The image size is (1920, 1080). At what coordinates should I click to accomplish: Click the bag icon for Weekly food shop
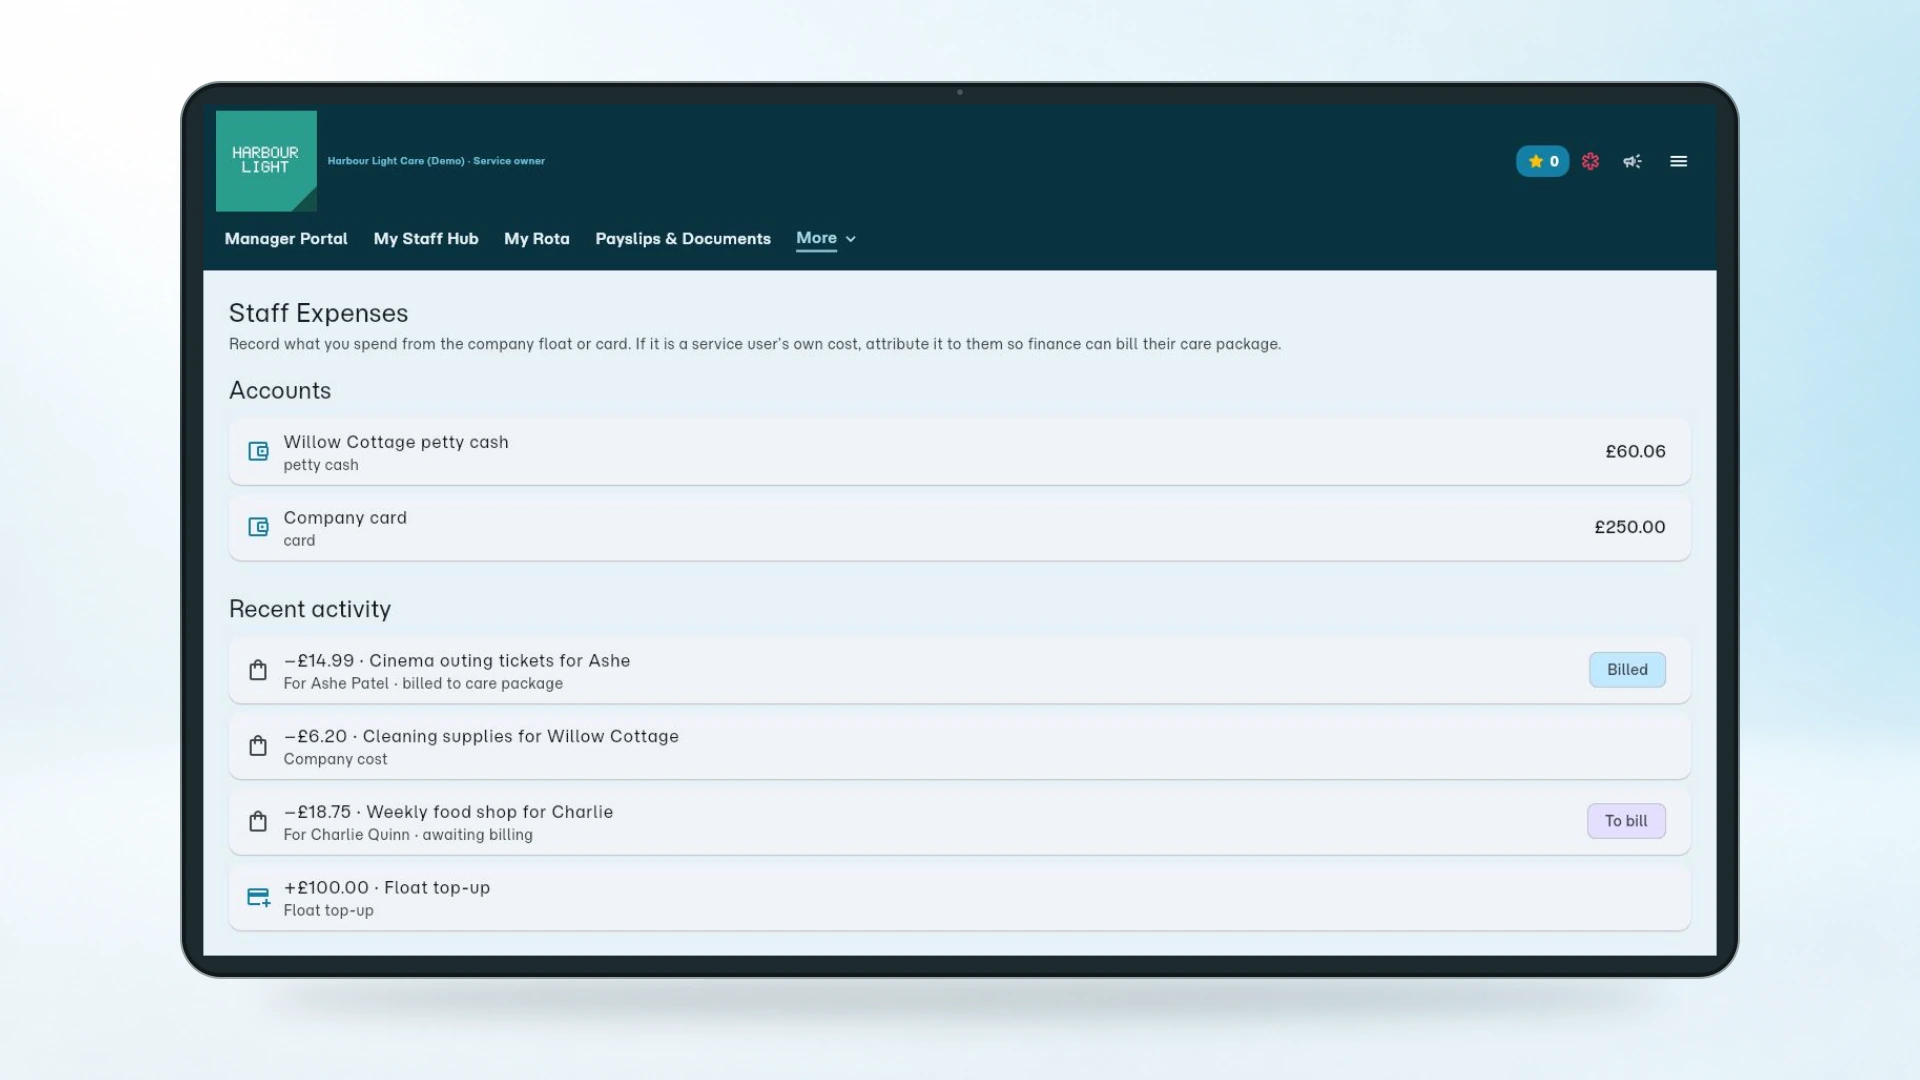point(258,821)
